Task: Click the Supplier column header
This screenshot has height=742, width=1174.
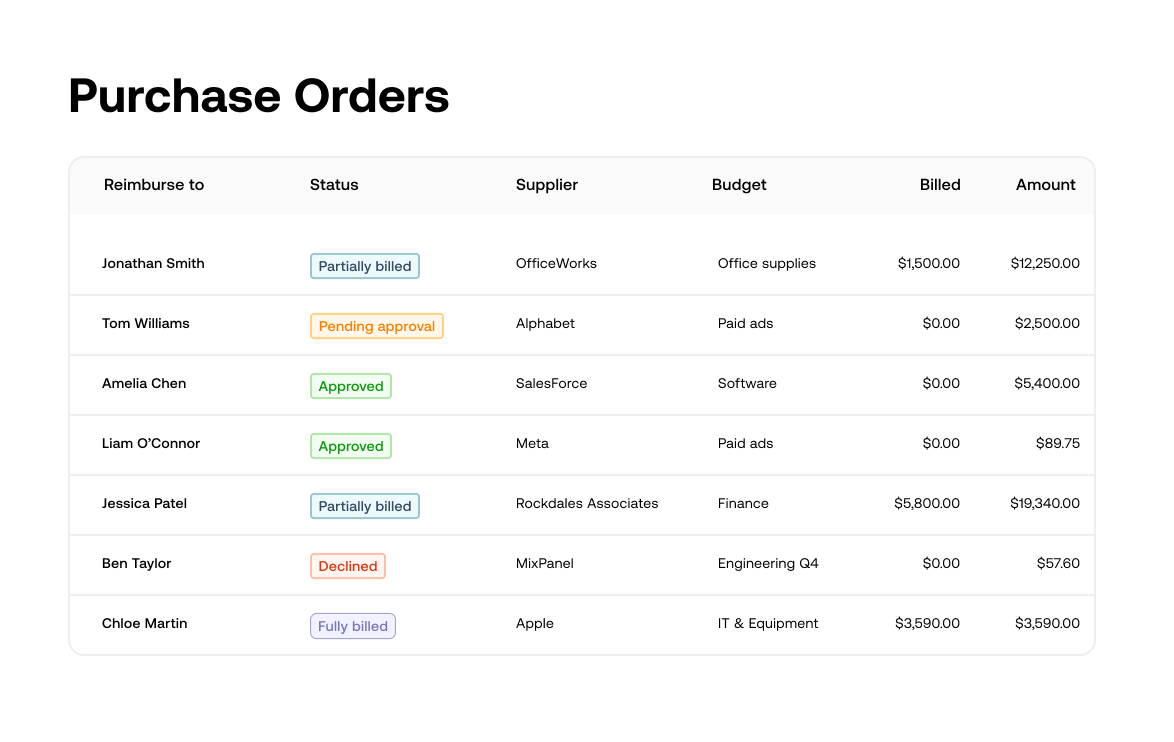Action: coord(547,185)
